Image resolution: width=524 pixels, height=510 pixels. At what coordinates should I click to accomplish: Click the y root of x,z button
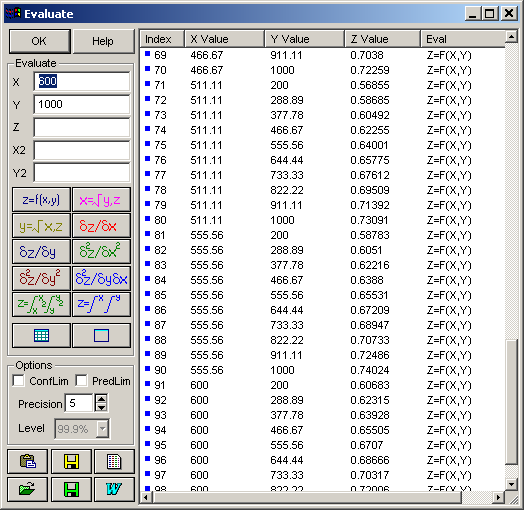coord(41,226)
